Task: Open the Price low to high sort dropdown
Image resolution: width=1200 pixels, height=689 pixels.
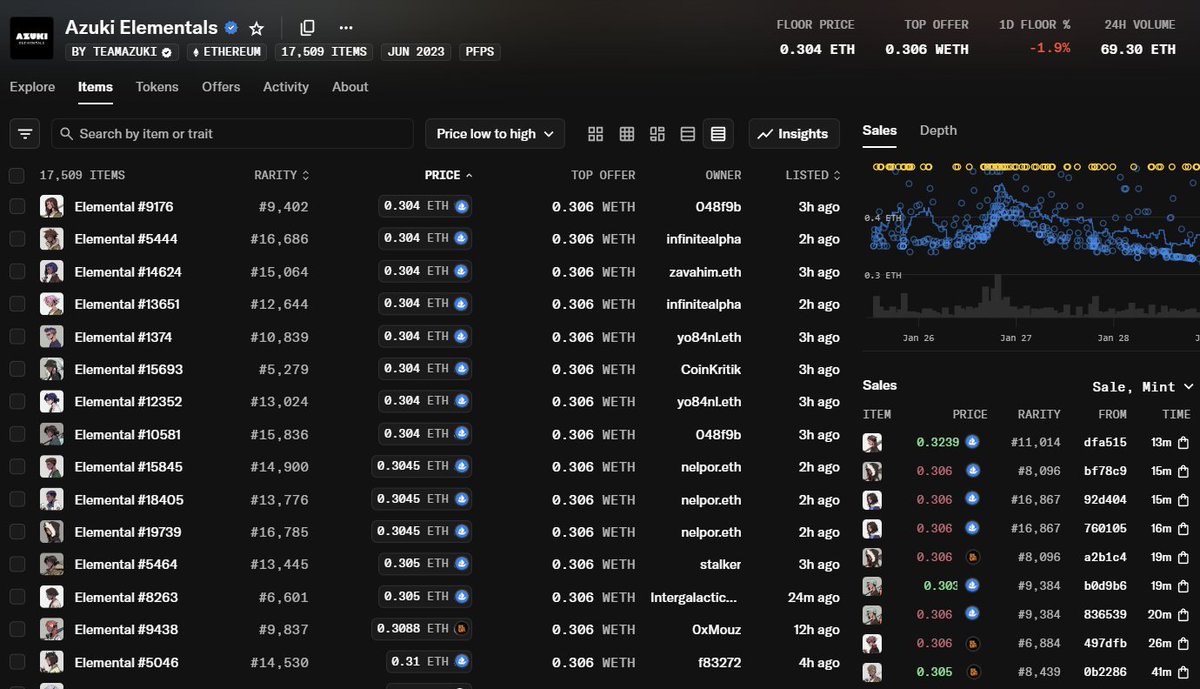Action: (x=495, y=133)
